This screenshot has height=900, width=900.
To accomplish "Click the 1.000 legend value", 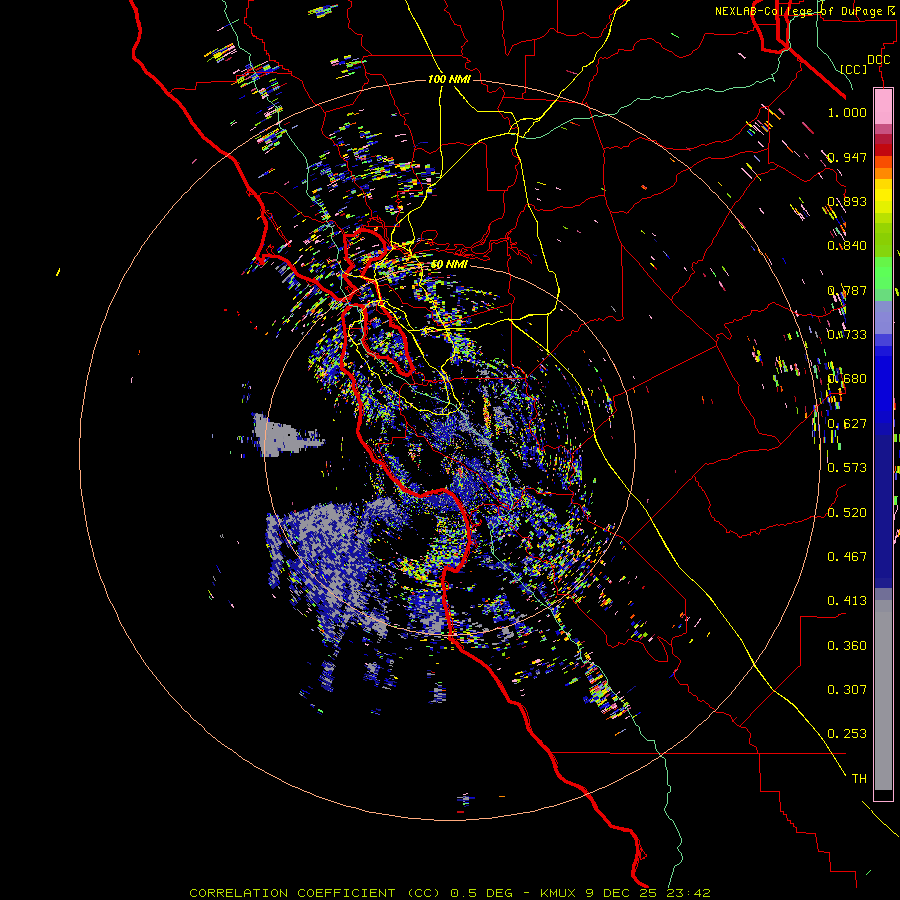I will 847,112.
